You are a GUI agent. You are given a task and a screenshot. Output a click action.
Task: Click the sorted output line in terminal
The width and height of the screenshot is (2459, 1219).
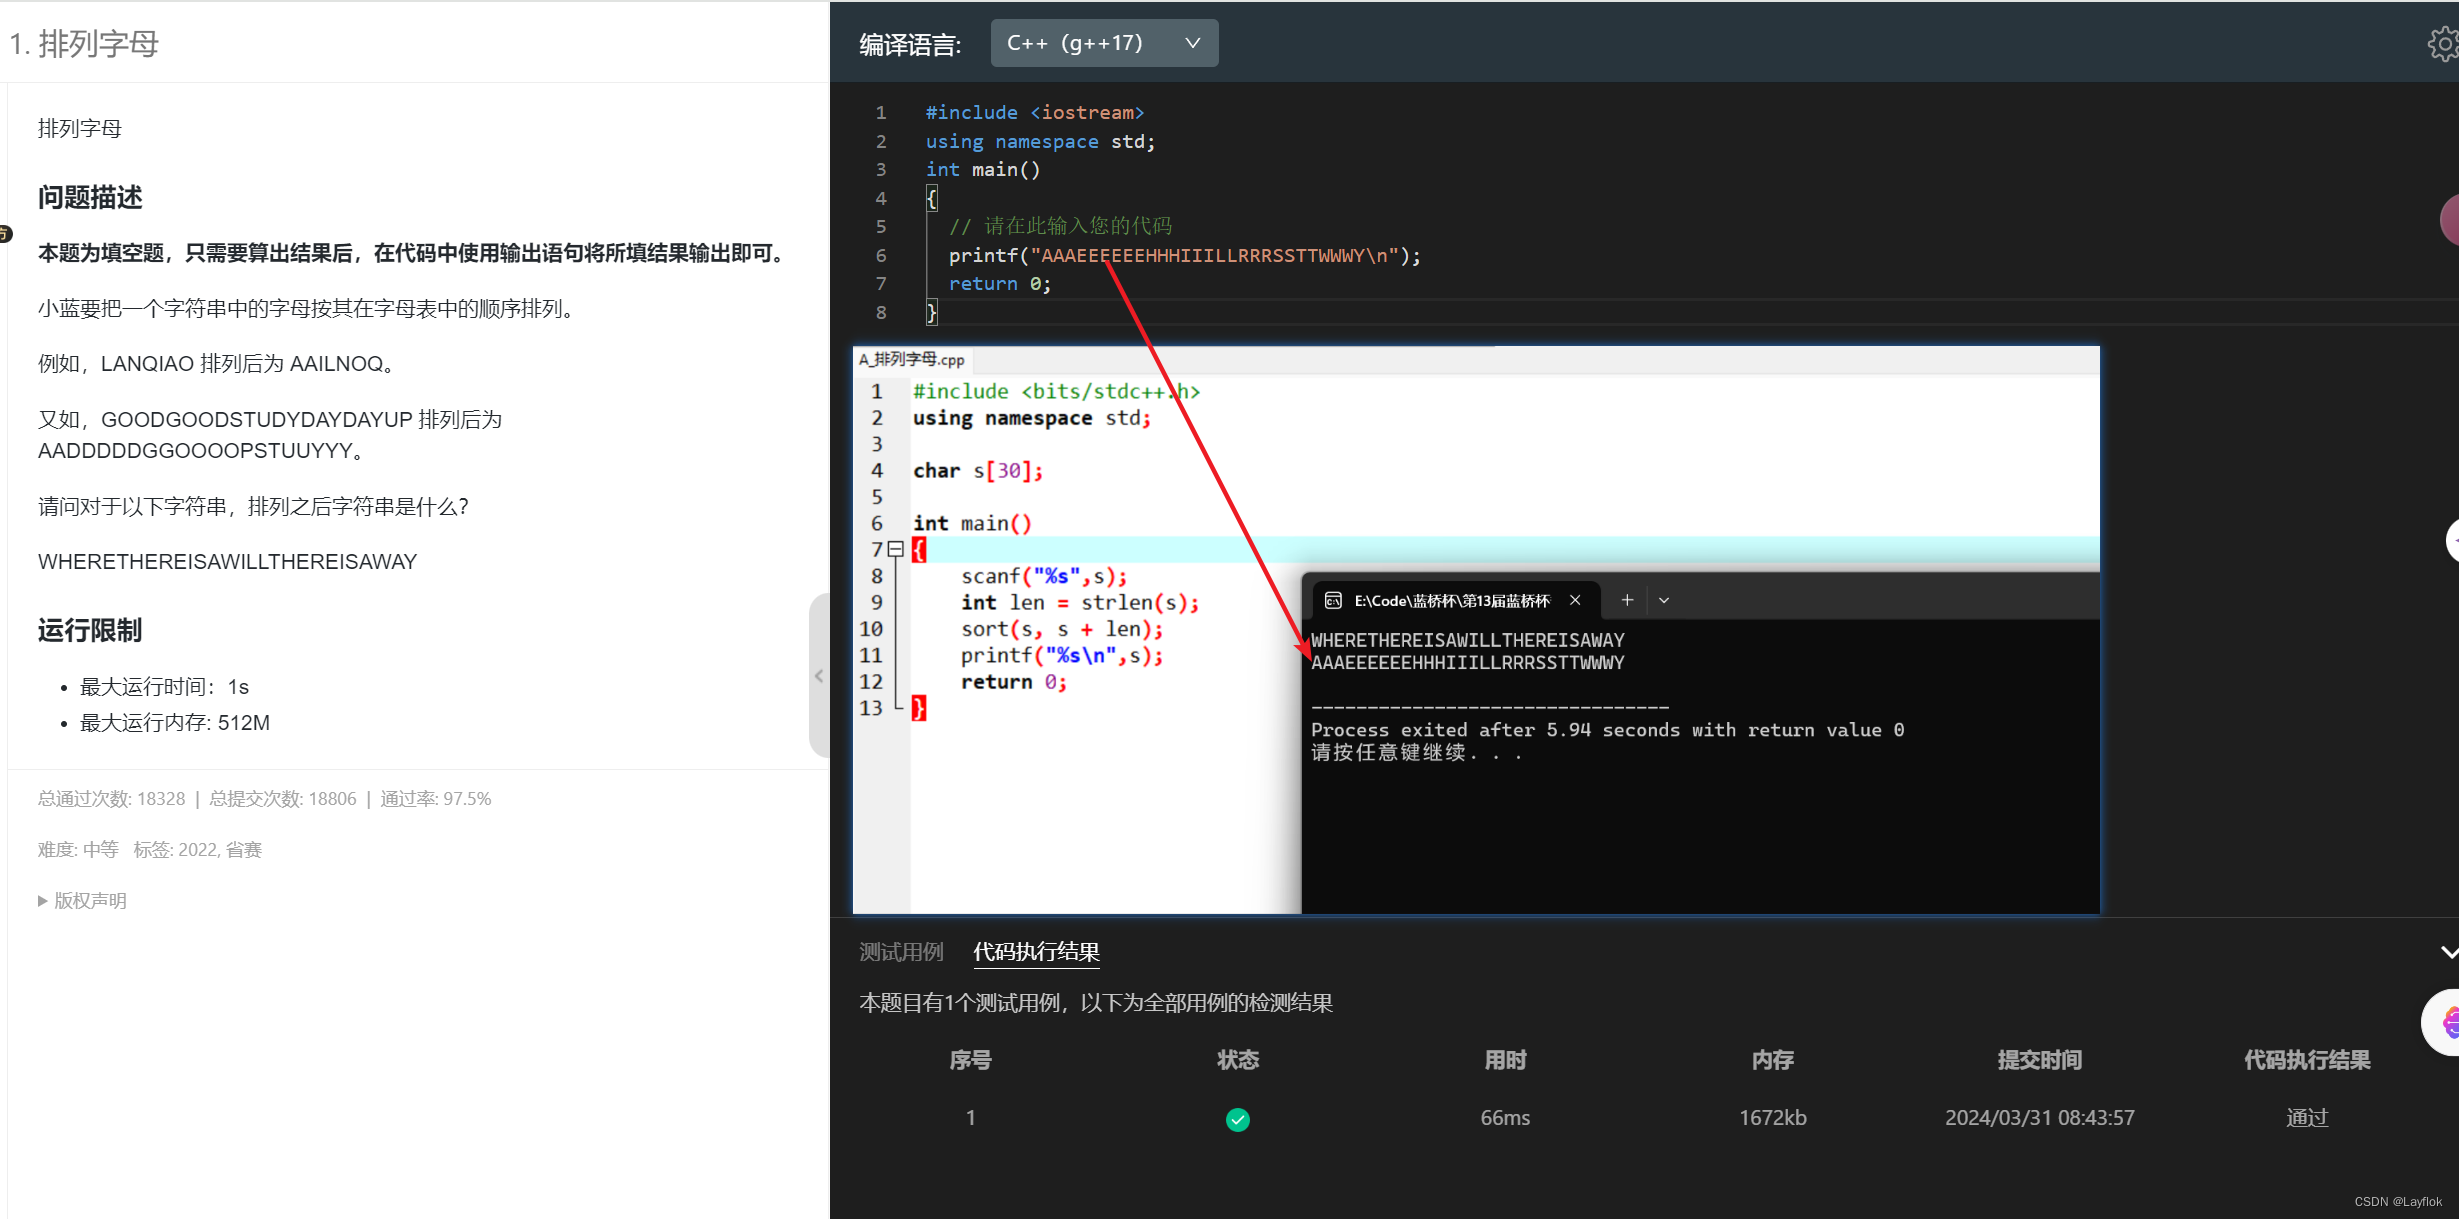tap(1467, 663)
